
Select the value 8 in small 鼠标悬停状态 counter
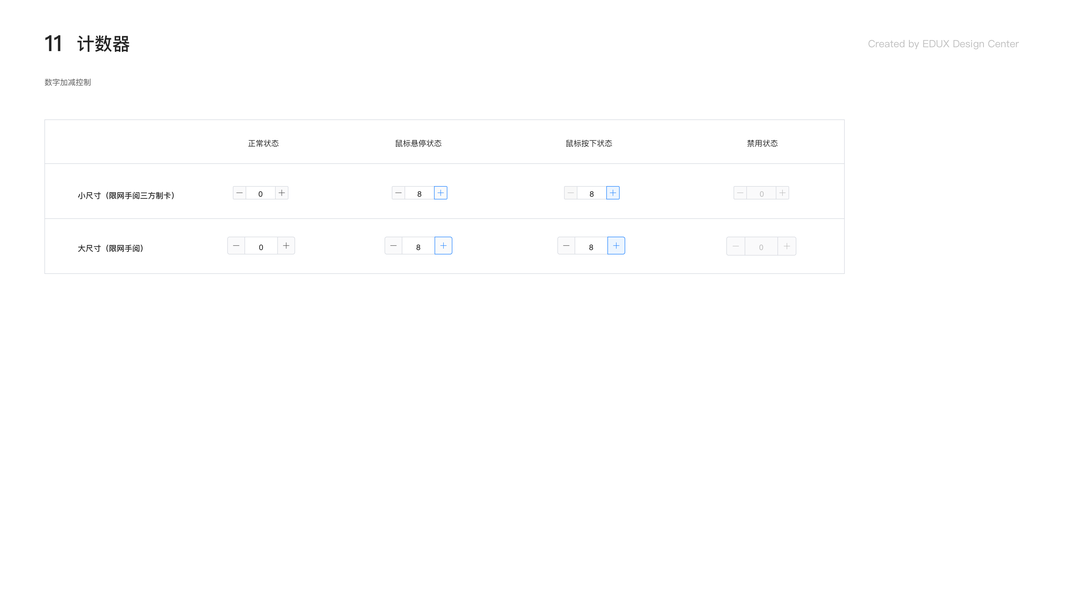(419, 193)
